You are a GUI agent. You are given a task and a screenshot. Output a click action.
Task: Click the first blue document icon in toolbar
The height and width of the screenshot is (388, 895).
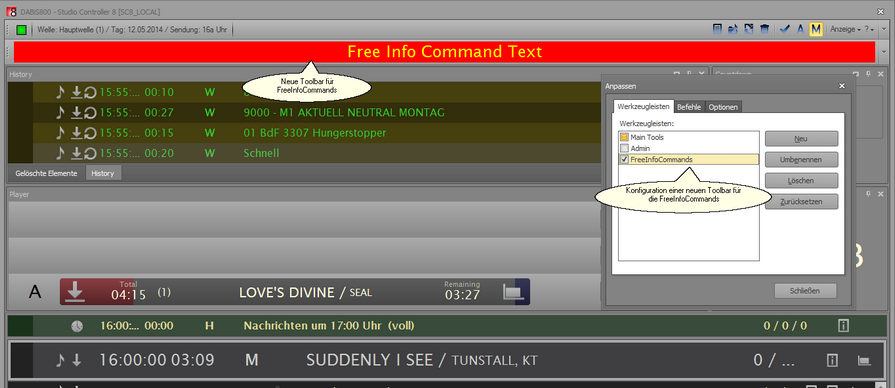(x=718, y=29)
